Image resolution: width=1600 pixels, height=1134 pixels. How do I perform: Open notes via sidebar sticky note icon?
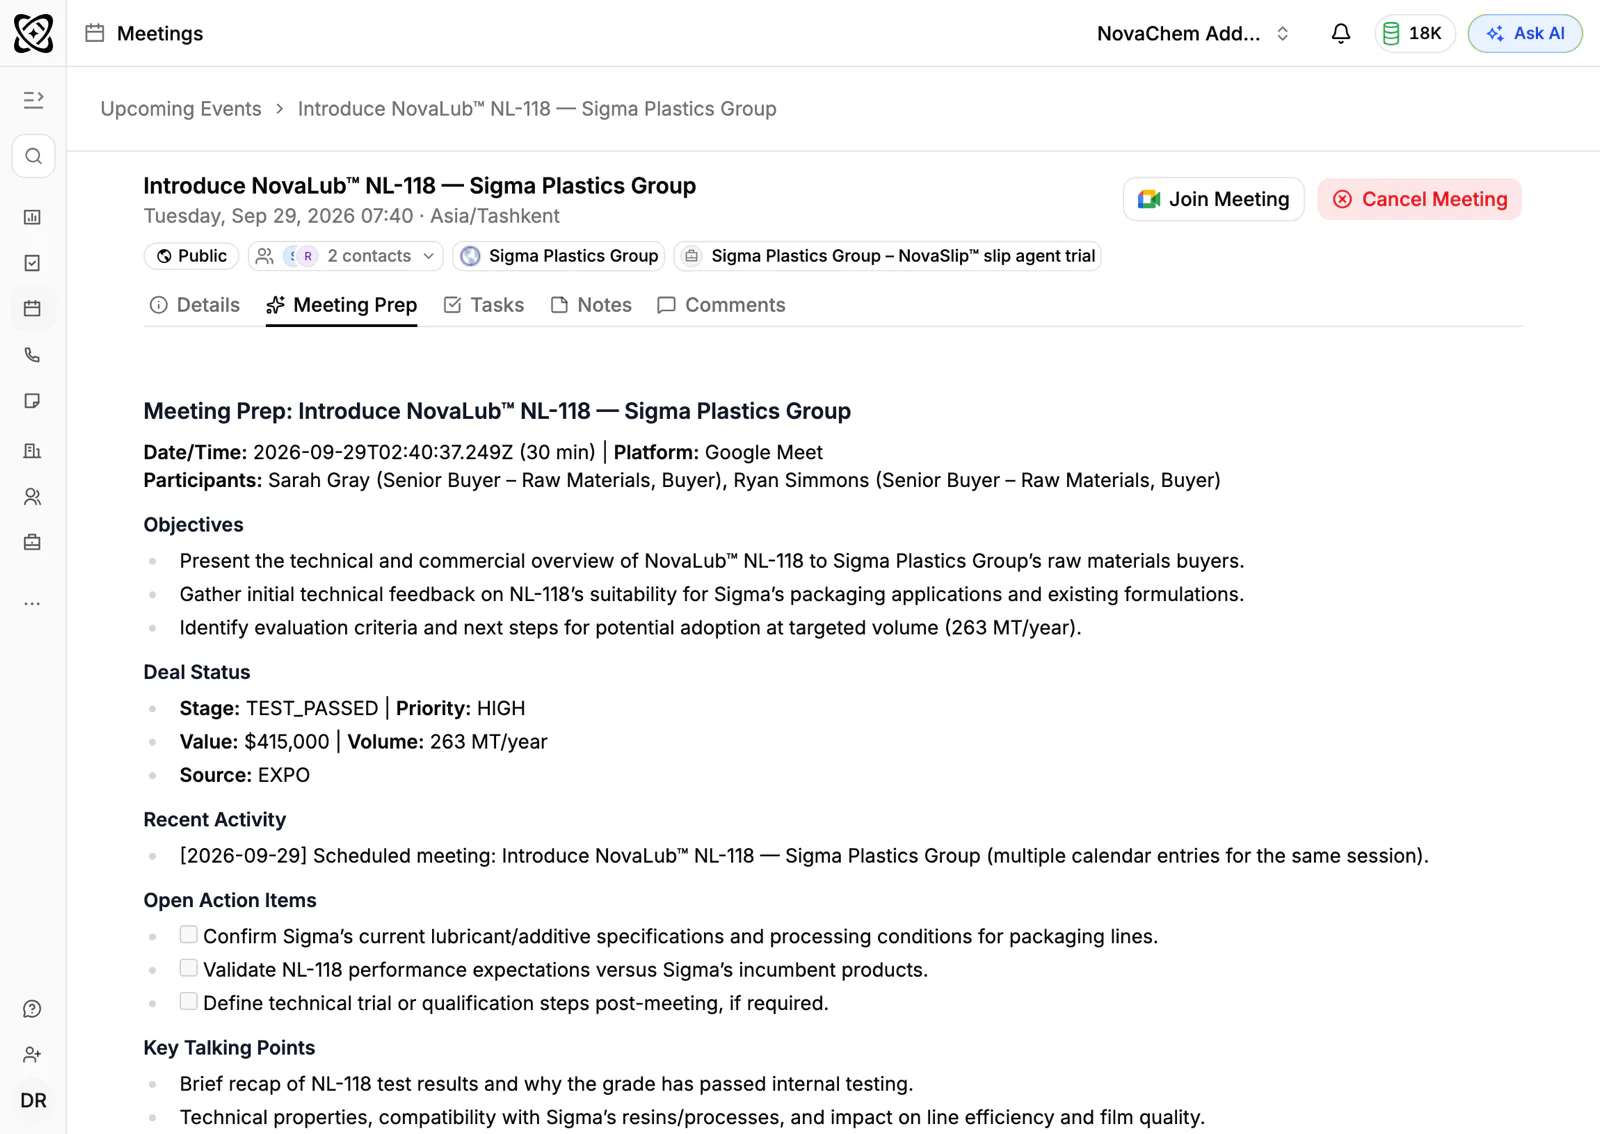(x=33, y=401)
